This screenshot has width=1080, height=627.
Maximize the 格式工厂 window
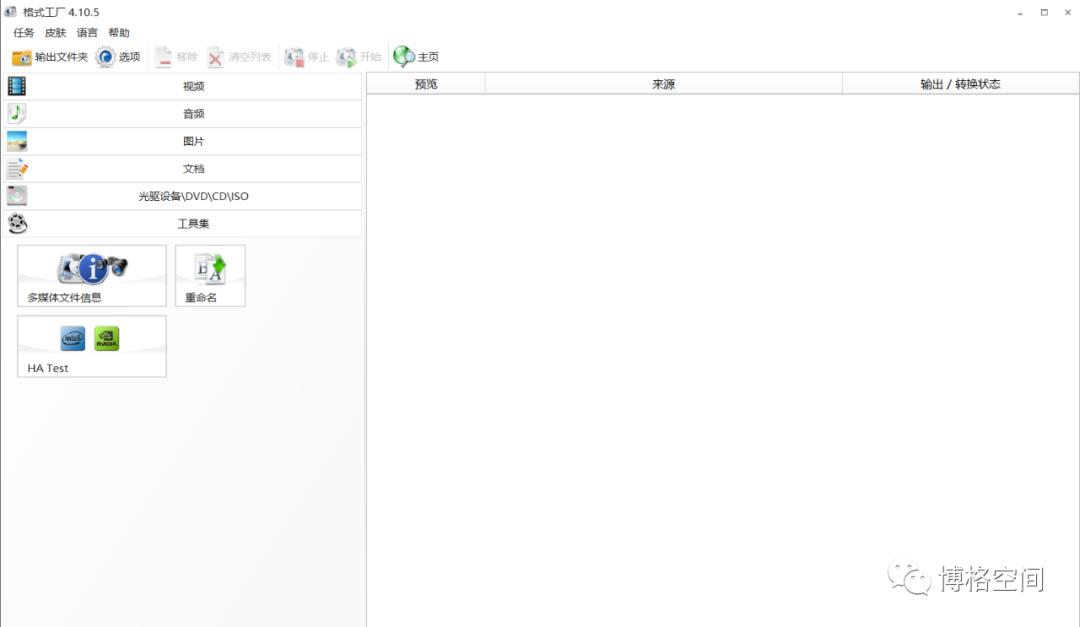pos(1044,12)
